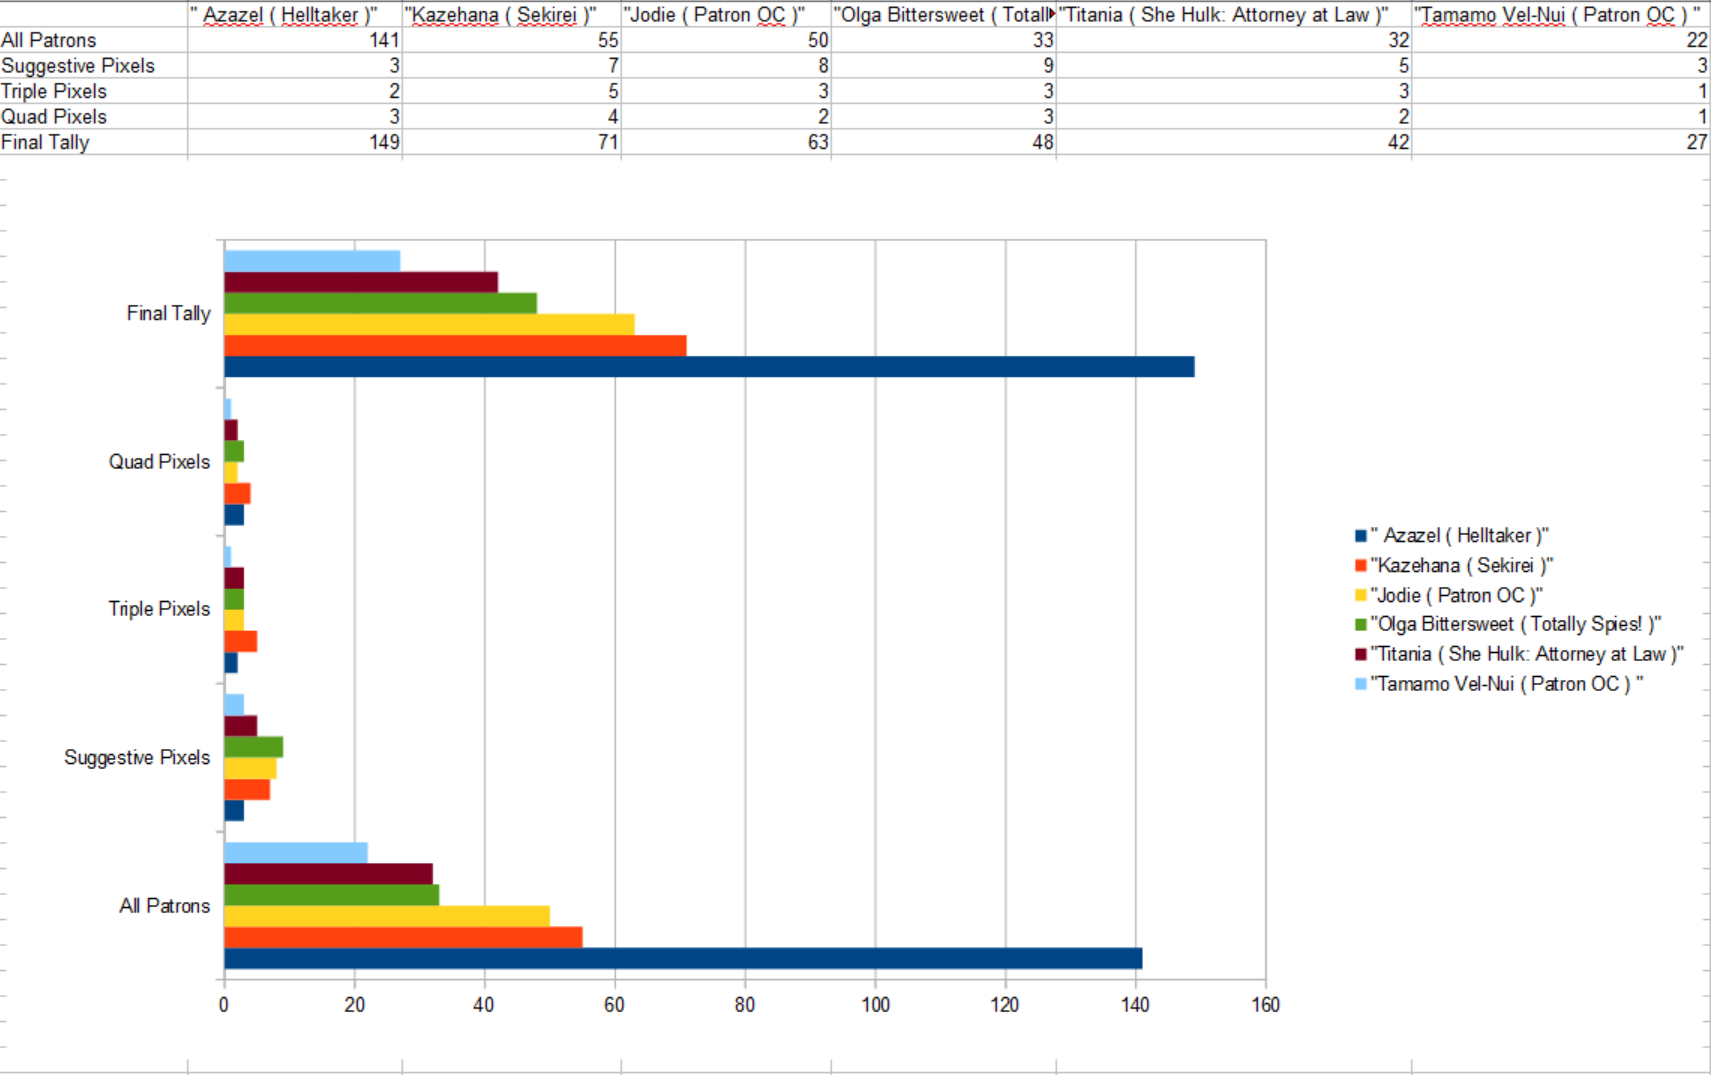1711x1075 pixels.
Task: Select the dark blue Azazel bar in All Patrons
Action: coord(683,959)
